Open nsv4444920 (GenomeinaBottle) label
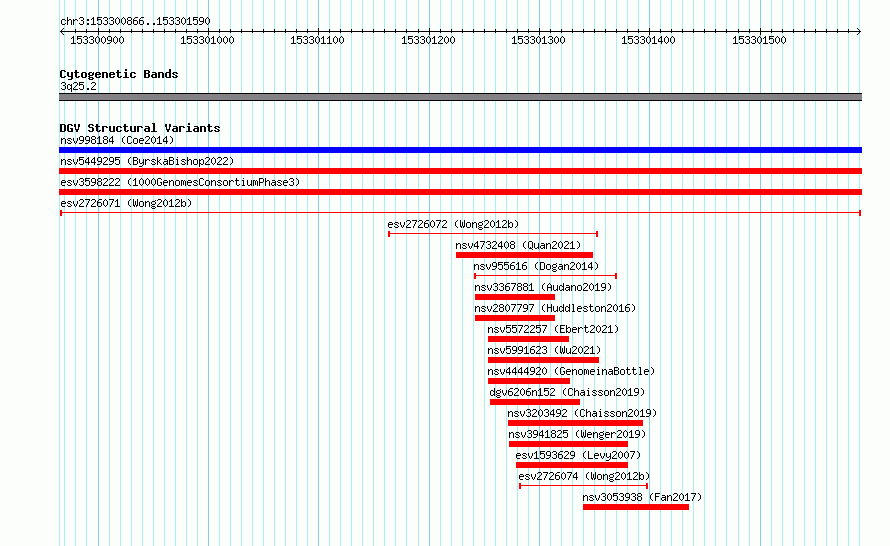 click(x=571, y=371)
